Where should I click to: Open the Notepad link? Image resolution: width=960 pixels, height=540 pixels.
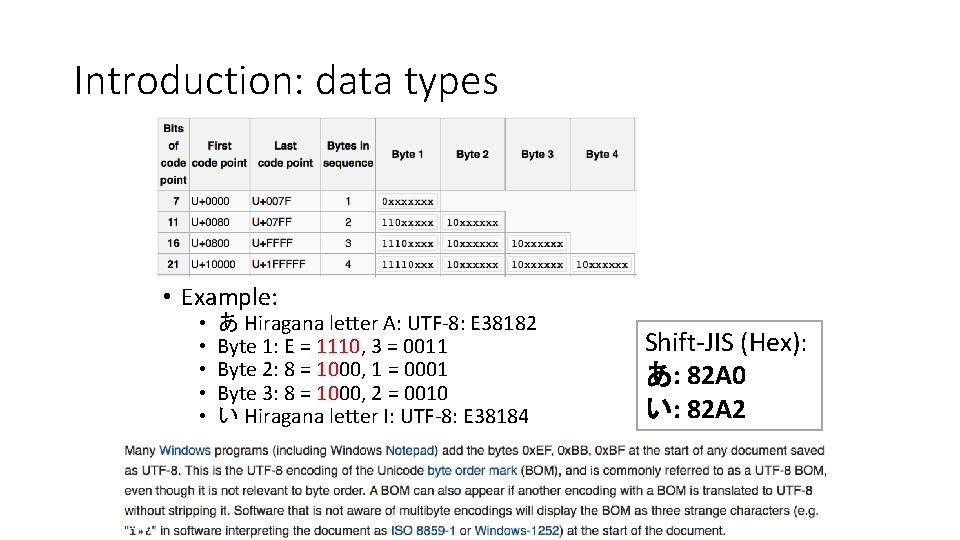pos(410,451)
